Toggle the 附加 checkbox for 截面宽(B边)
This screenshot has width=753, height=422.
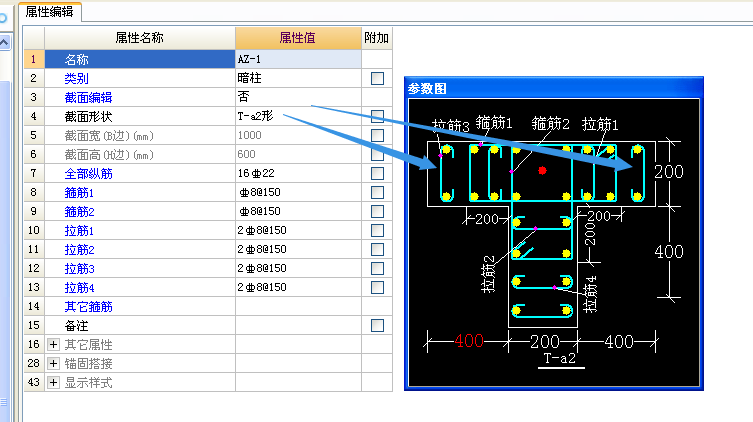(x=377, y=135)
